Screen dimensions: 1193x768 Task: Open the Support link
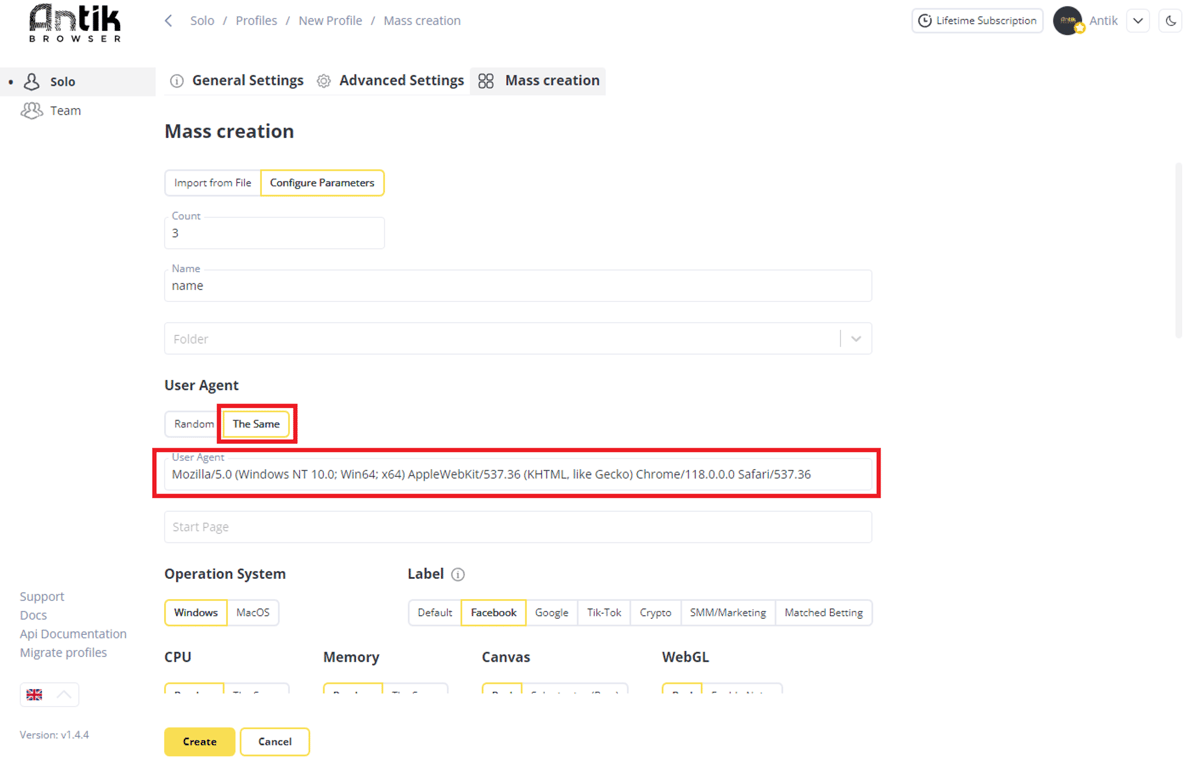coord(42,597)
